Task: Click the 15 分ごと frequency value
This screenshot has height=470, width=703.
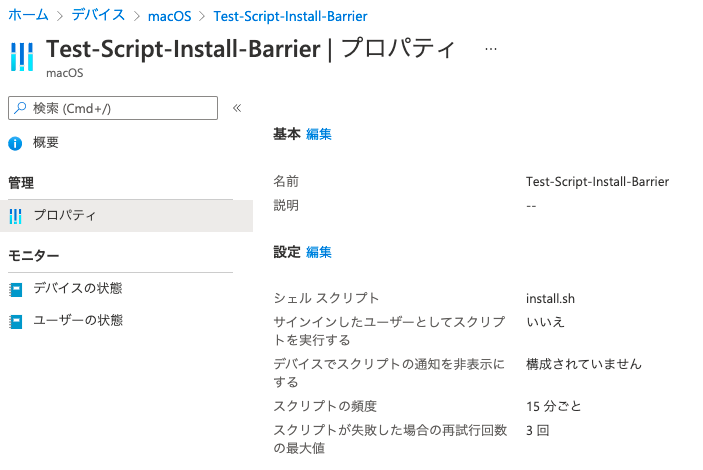Action: point(554,406)
